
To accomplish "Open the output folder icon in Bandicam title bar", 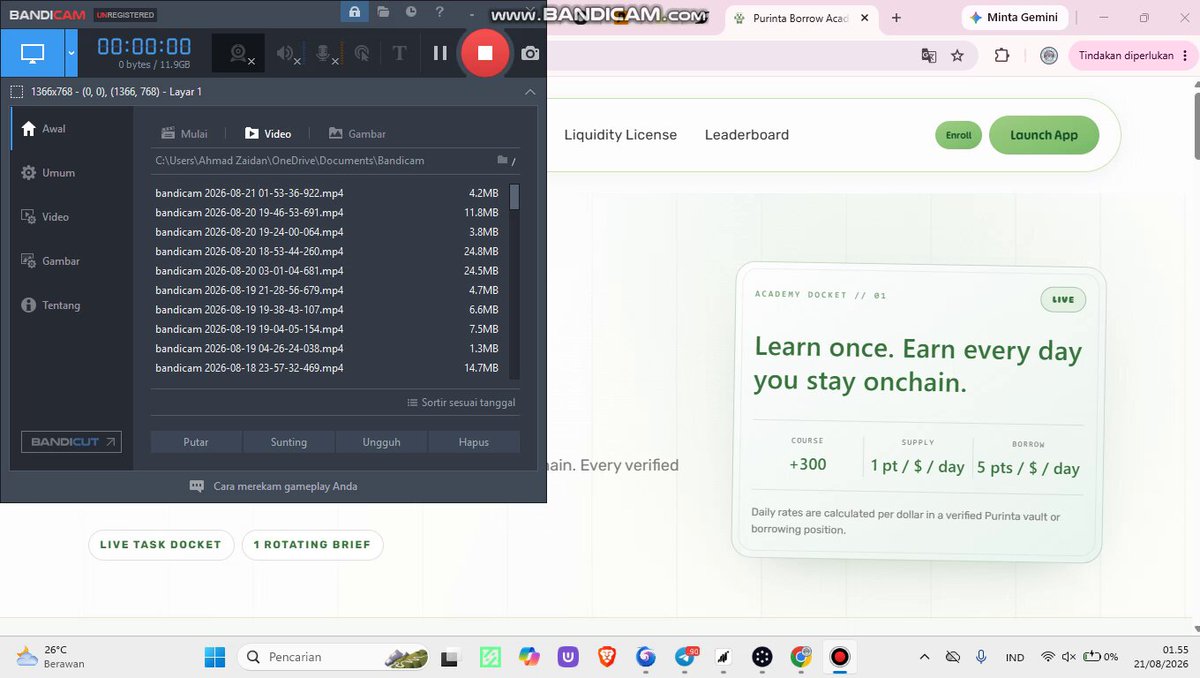I will [x=383, y=12].
